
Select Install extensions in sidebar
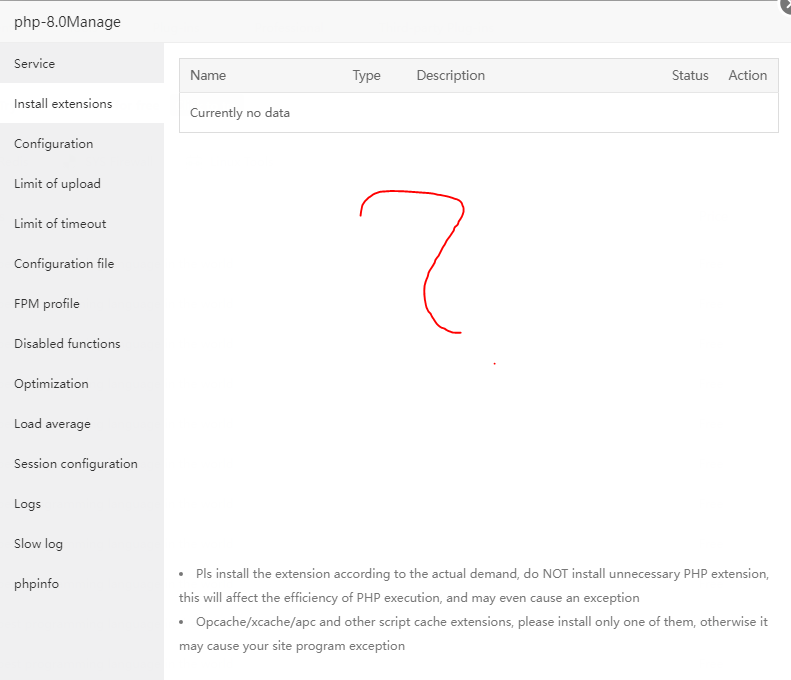pos(63,104)
